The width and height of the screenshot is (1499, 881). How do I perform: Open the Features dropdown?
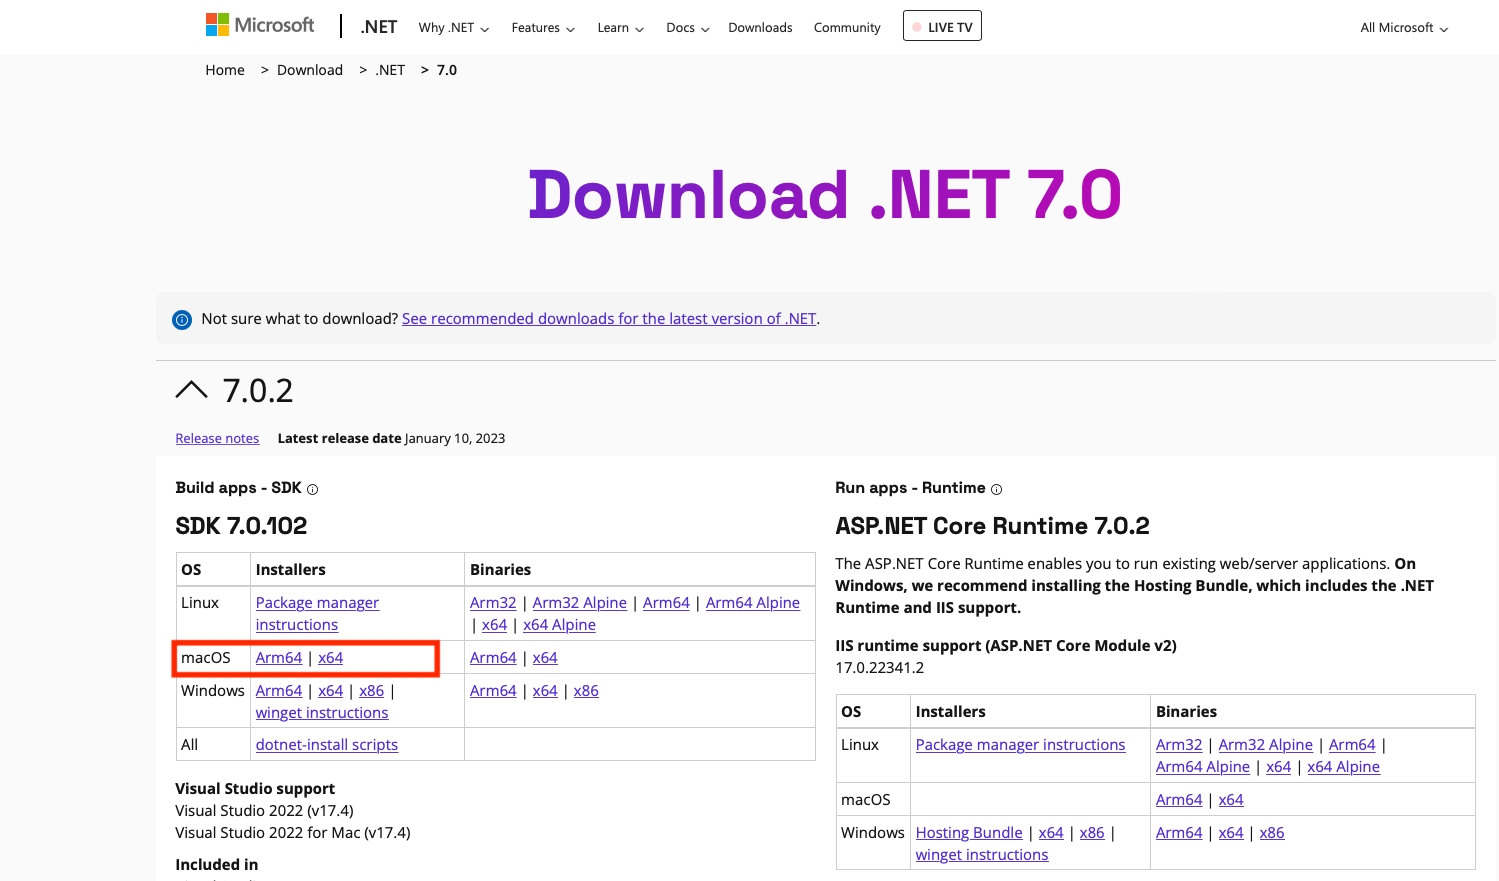(x=542, y=28)
